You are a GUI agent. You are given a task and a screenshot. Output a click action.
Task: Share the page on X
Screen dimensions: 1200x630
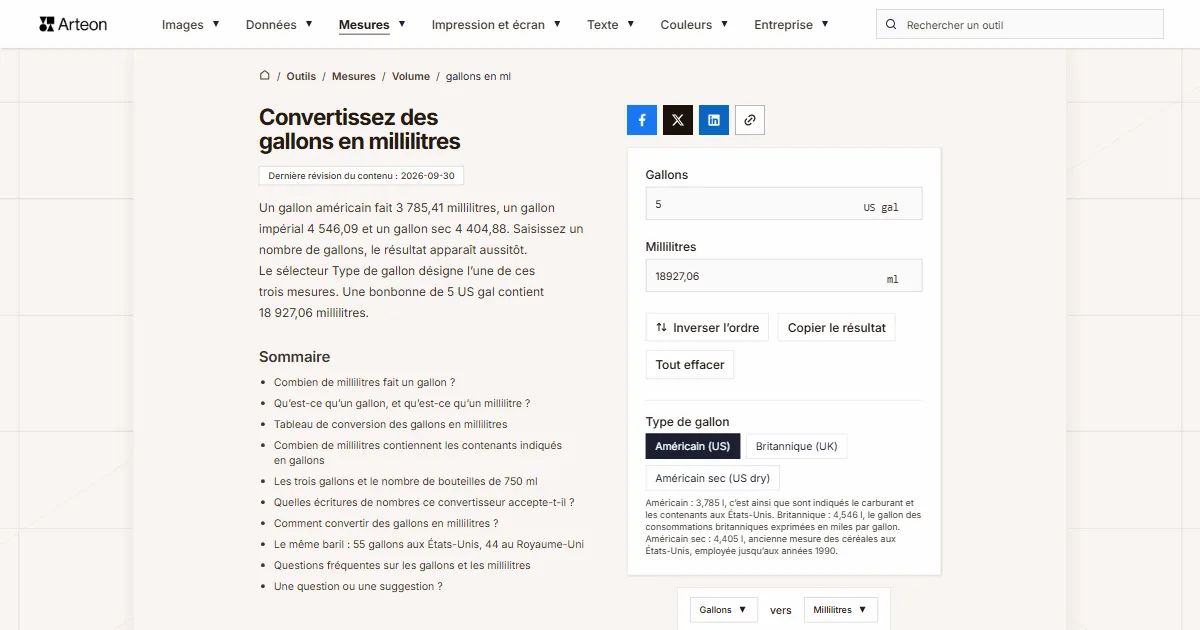678,120
